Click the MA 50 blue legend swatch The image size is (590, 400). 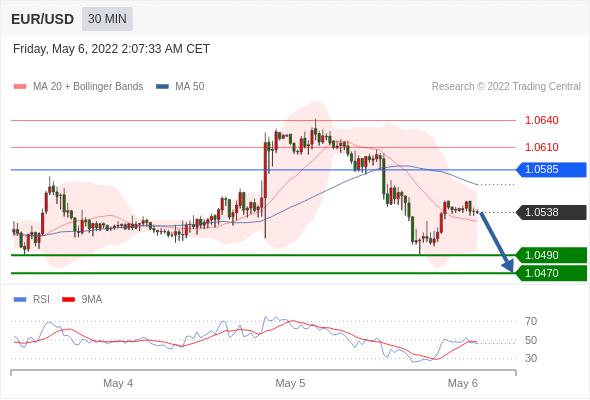[163, 87]
